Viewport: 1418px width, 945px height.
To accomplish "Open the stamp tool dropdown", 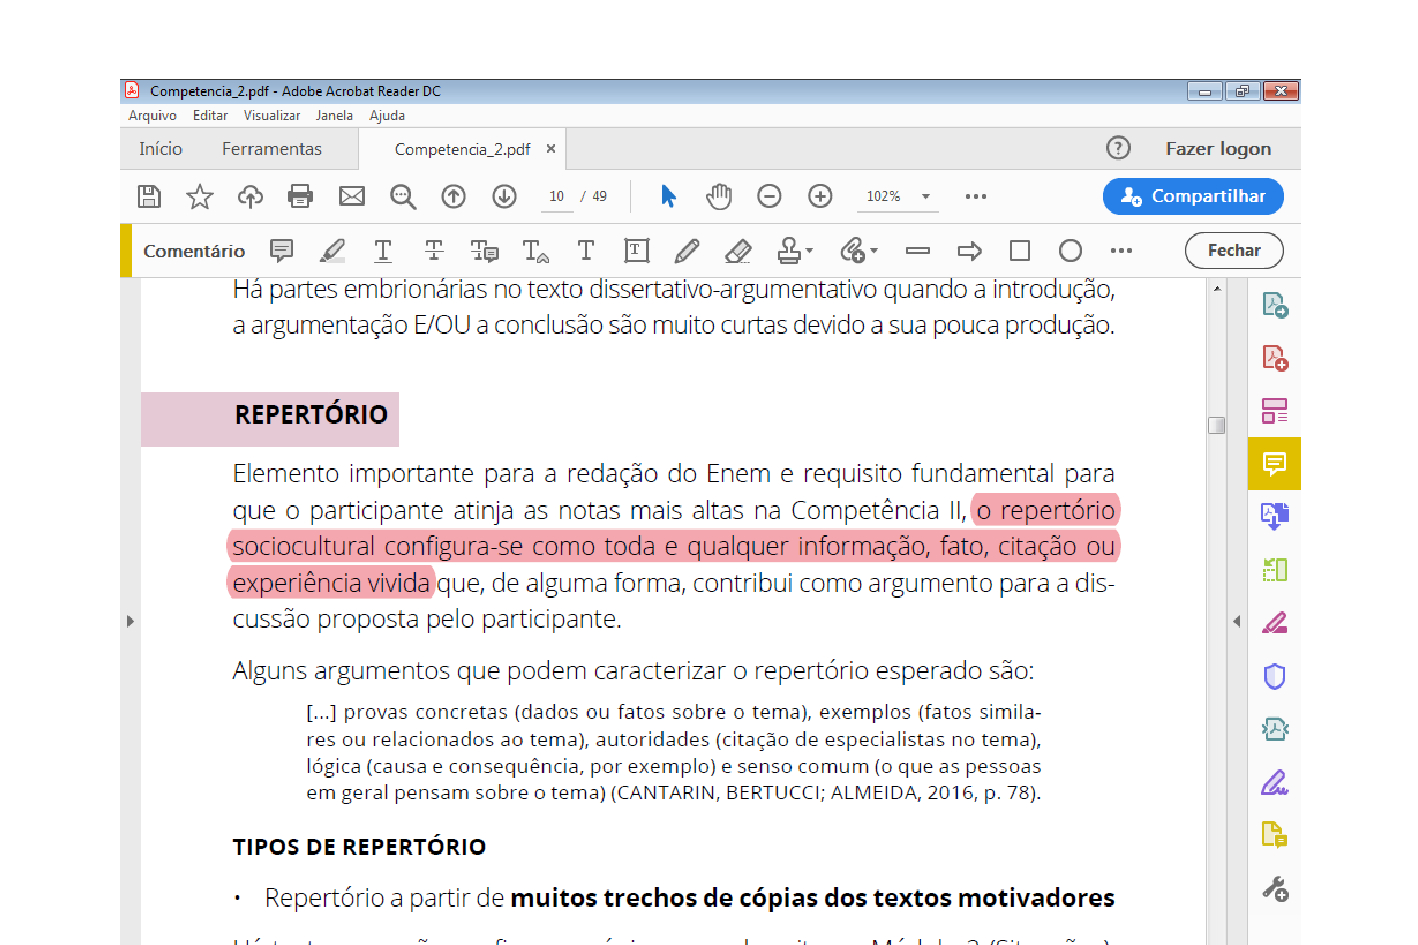I will [795, 250].
